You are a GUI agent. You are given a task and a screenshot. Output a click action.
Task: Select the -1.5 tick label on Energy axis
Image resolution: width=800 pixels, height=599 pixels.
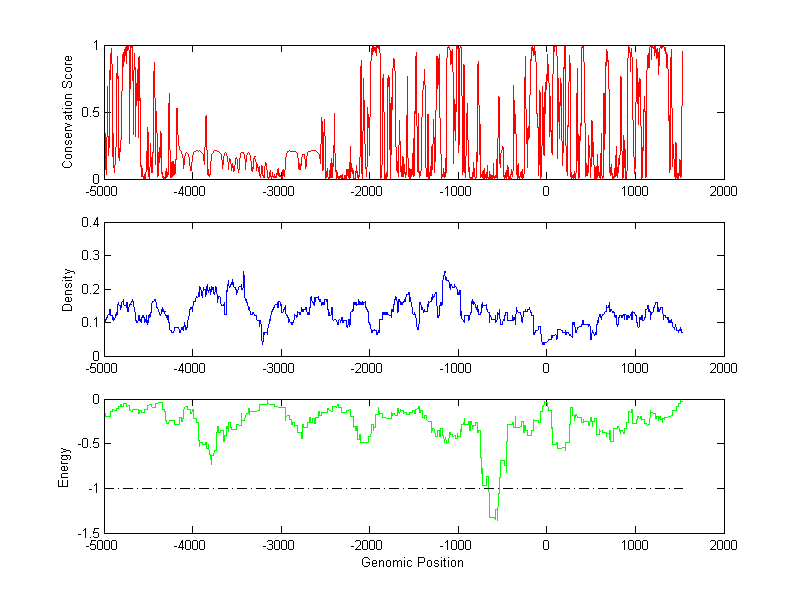86,533
